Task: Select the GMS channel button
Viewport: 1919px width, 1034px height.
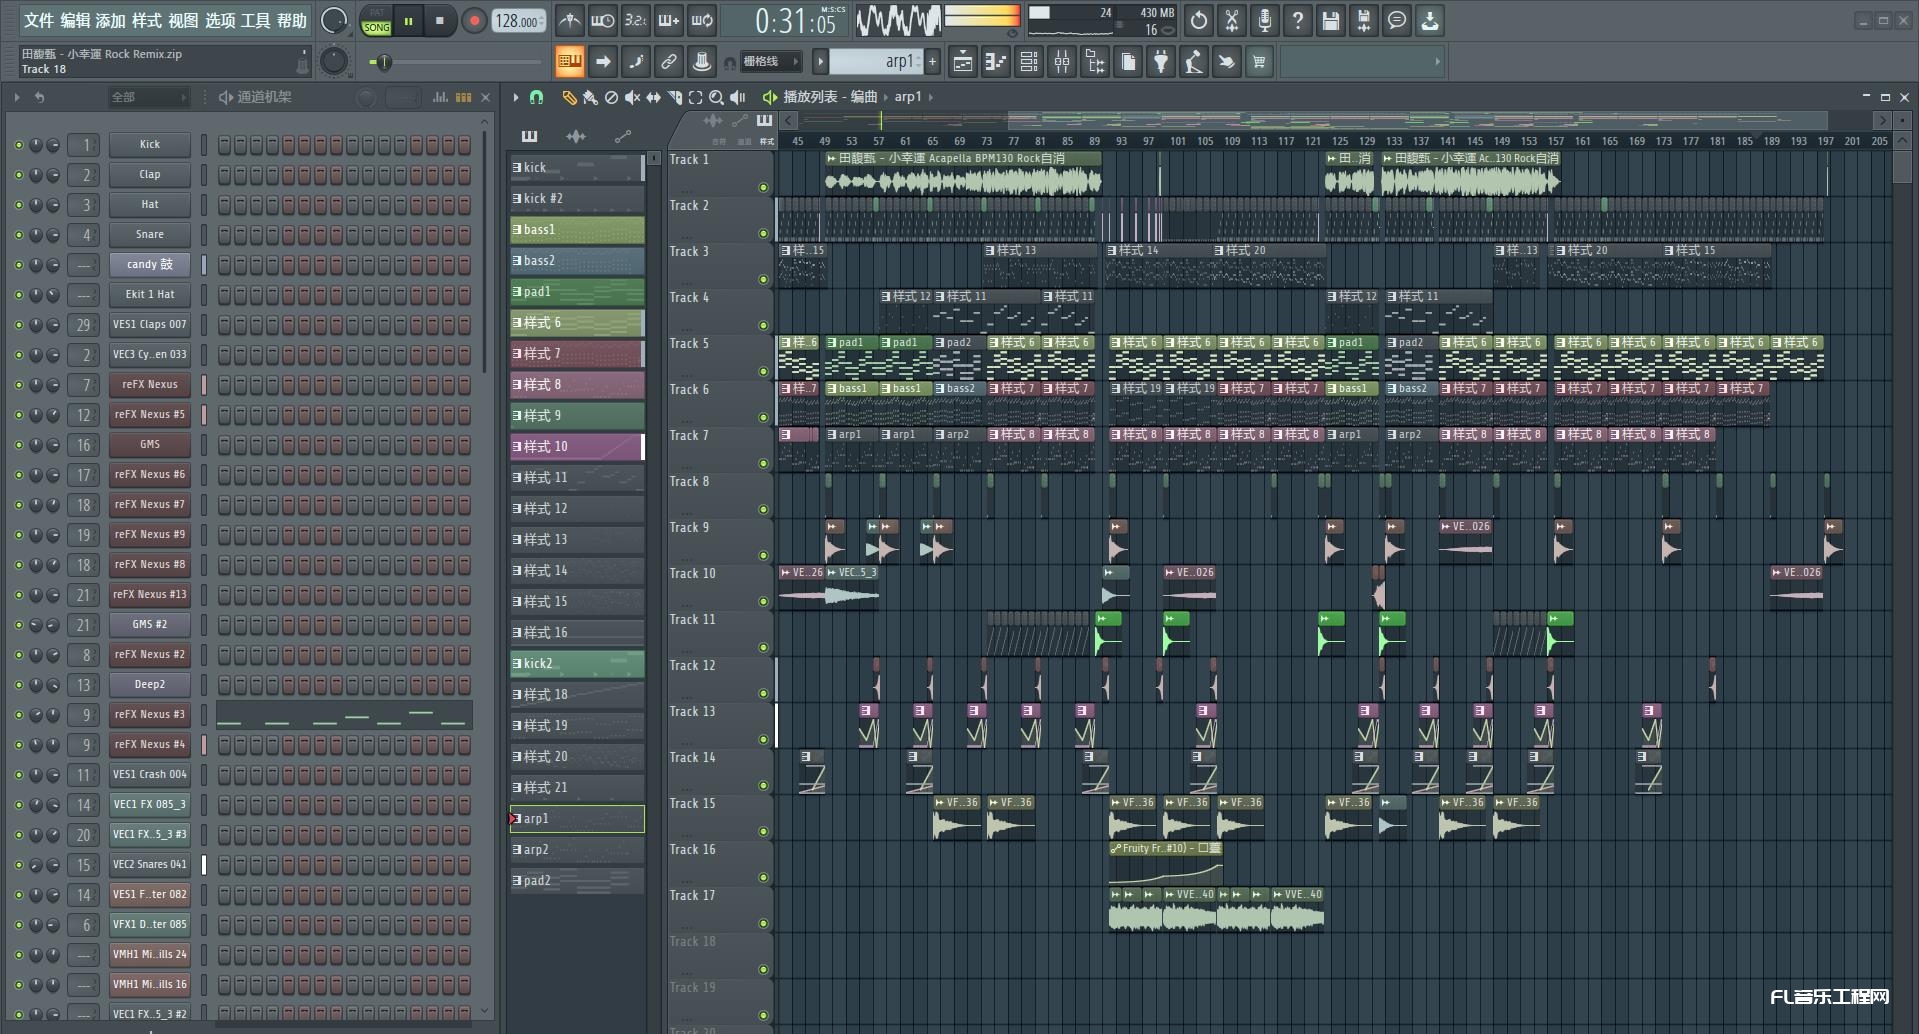Action: (150, 445)
